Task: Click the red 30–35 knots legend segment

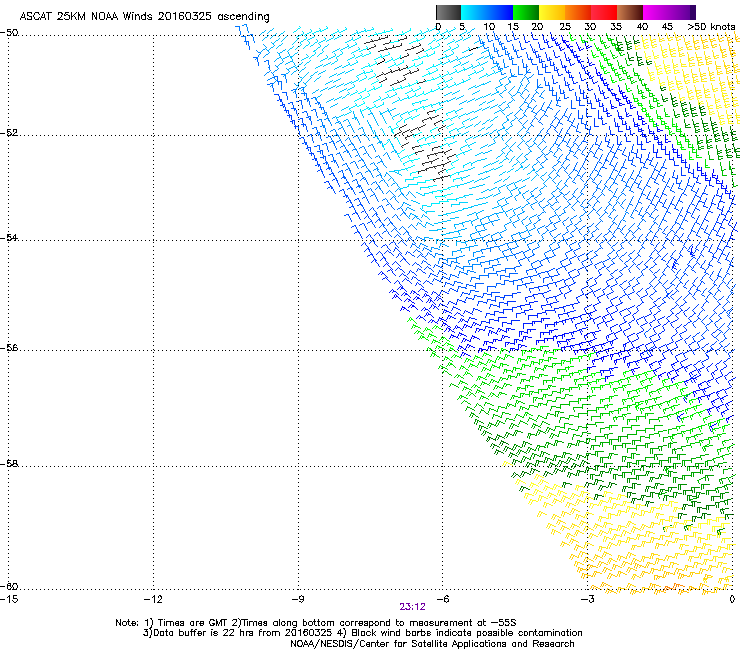Action: [x=604, y=12]
